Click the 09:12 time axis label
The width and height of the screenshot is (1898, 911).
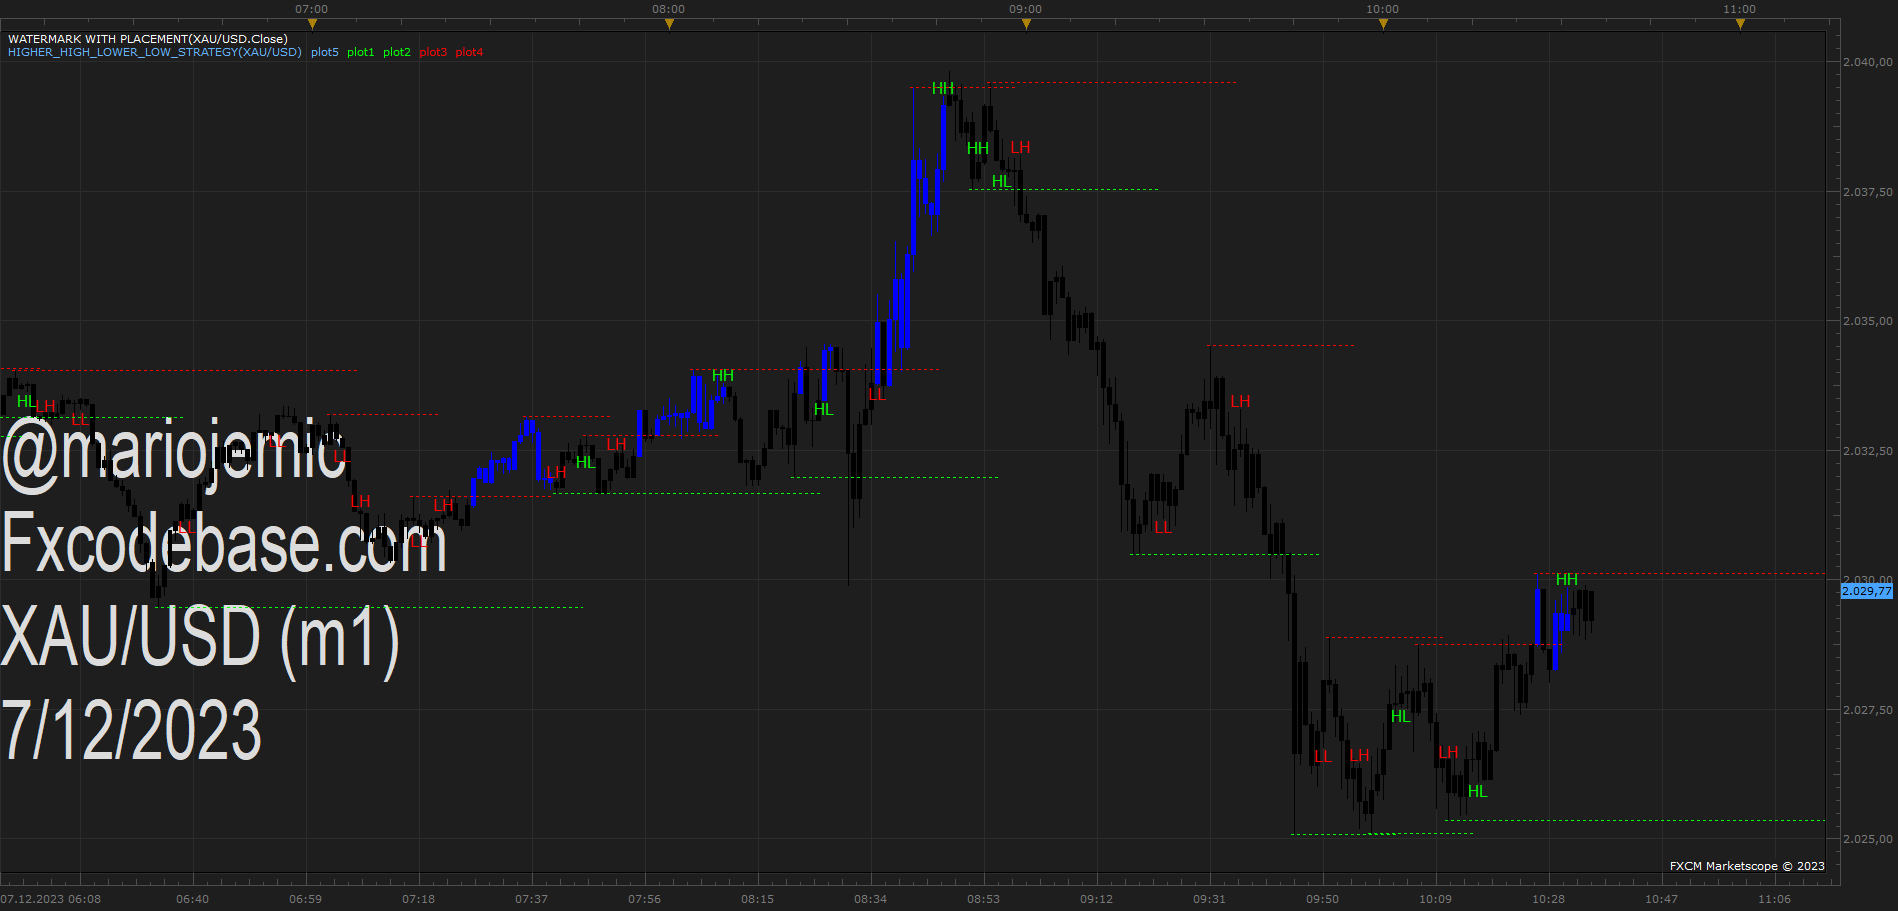[x=1097, y=899]
